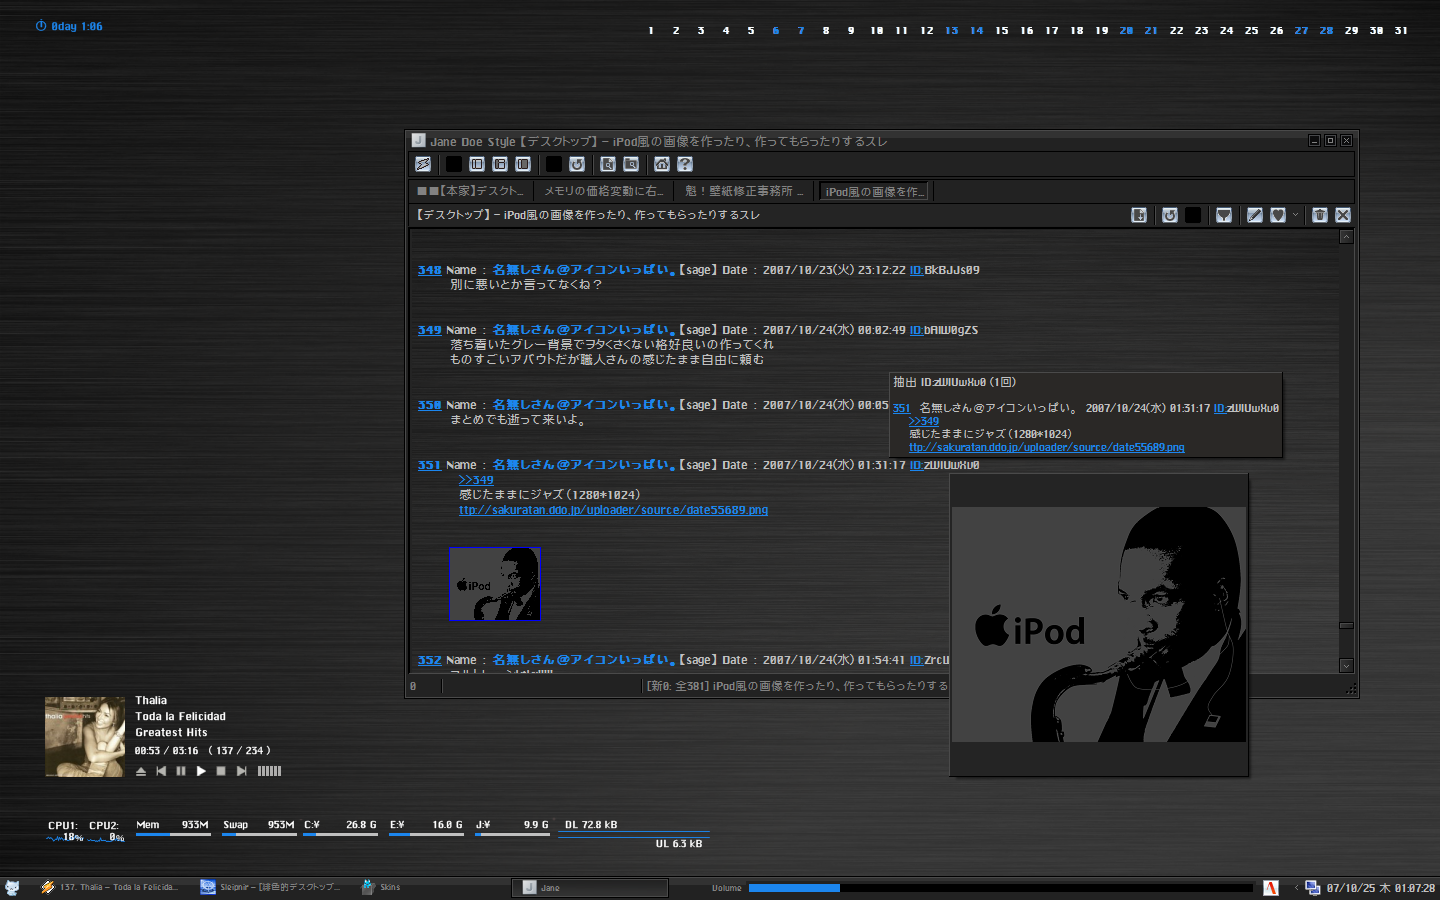1440x900 pixels.
Task: Click the third pane layout icon
Action: click(523, 164)
